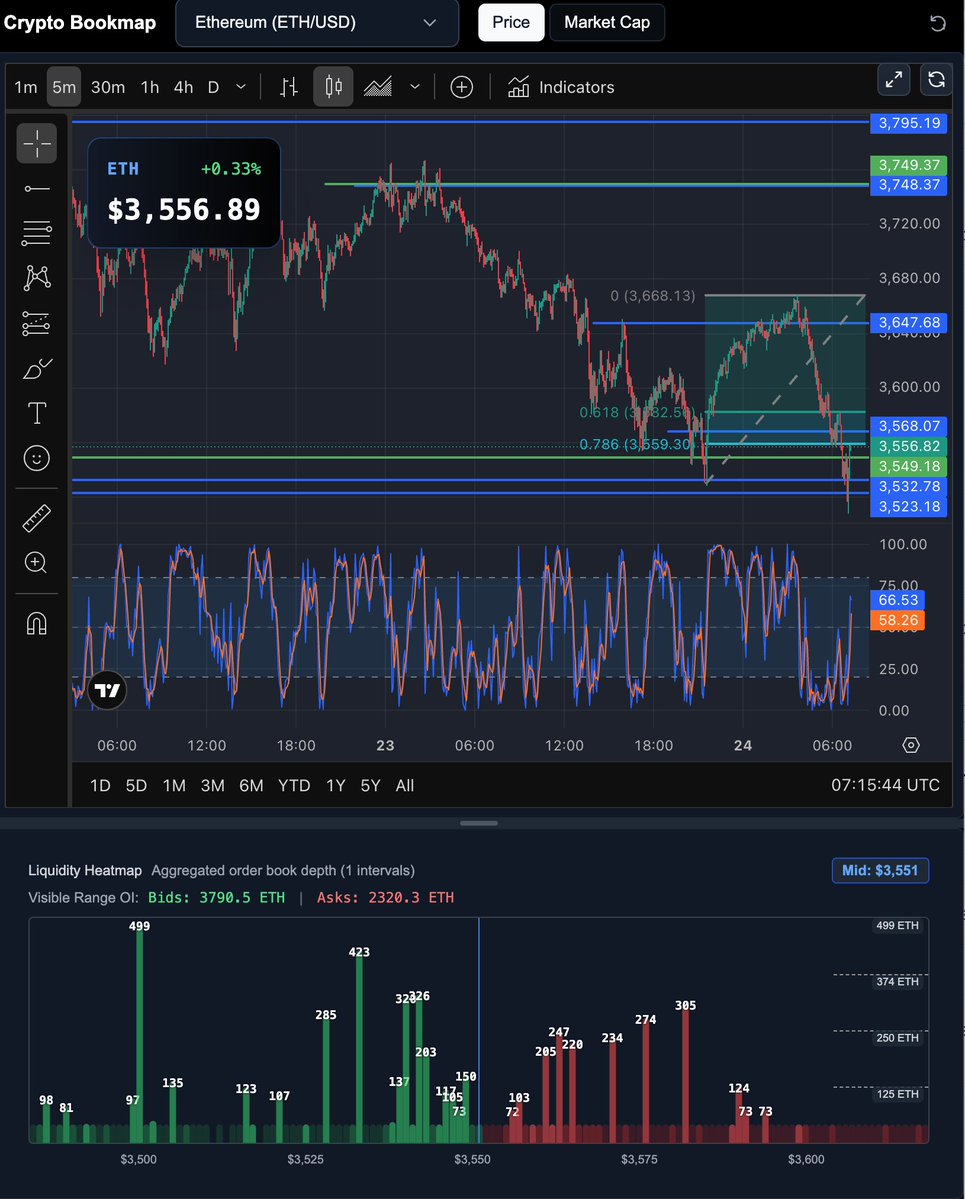Click the 0.786 Fibonacci level label

(636, 444)
